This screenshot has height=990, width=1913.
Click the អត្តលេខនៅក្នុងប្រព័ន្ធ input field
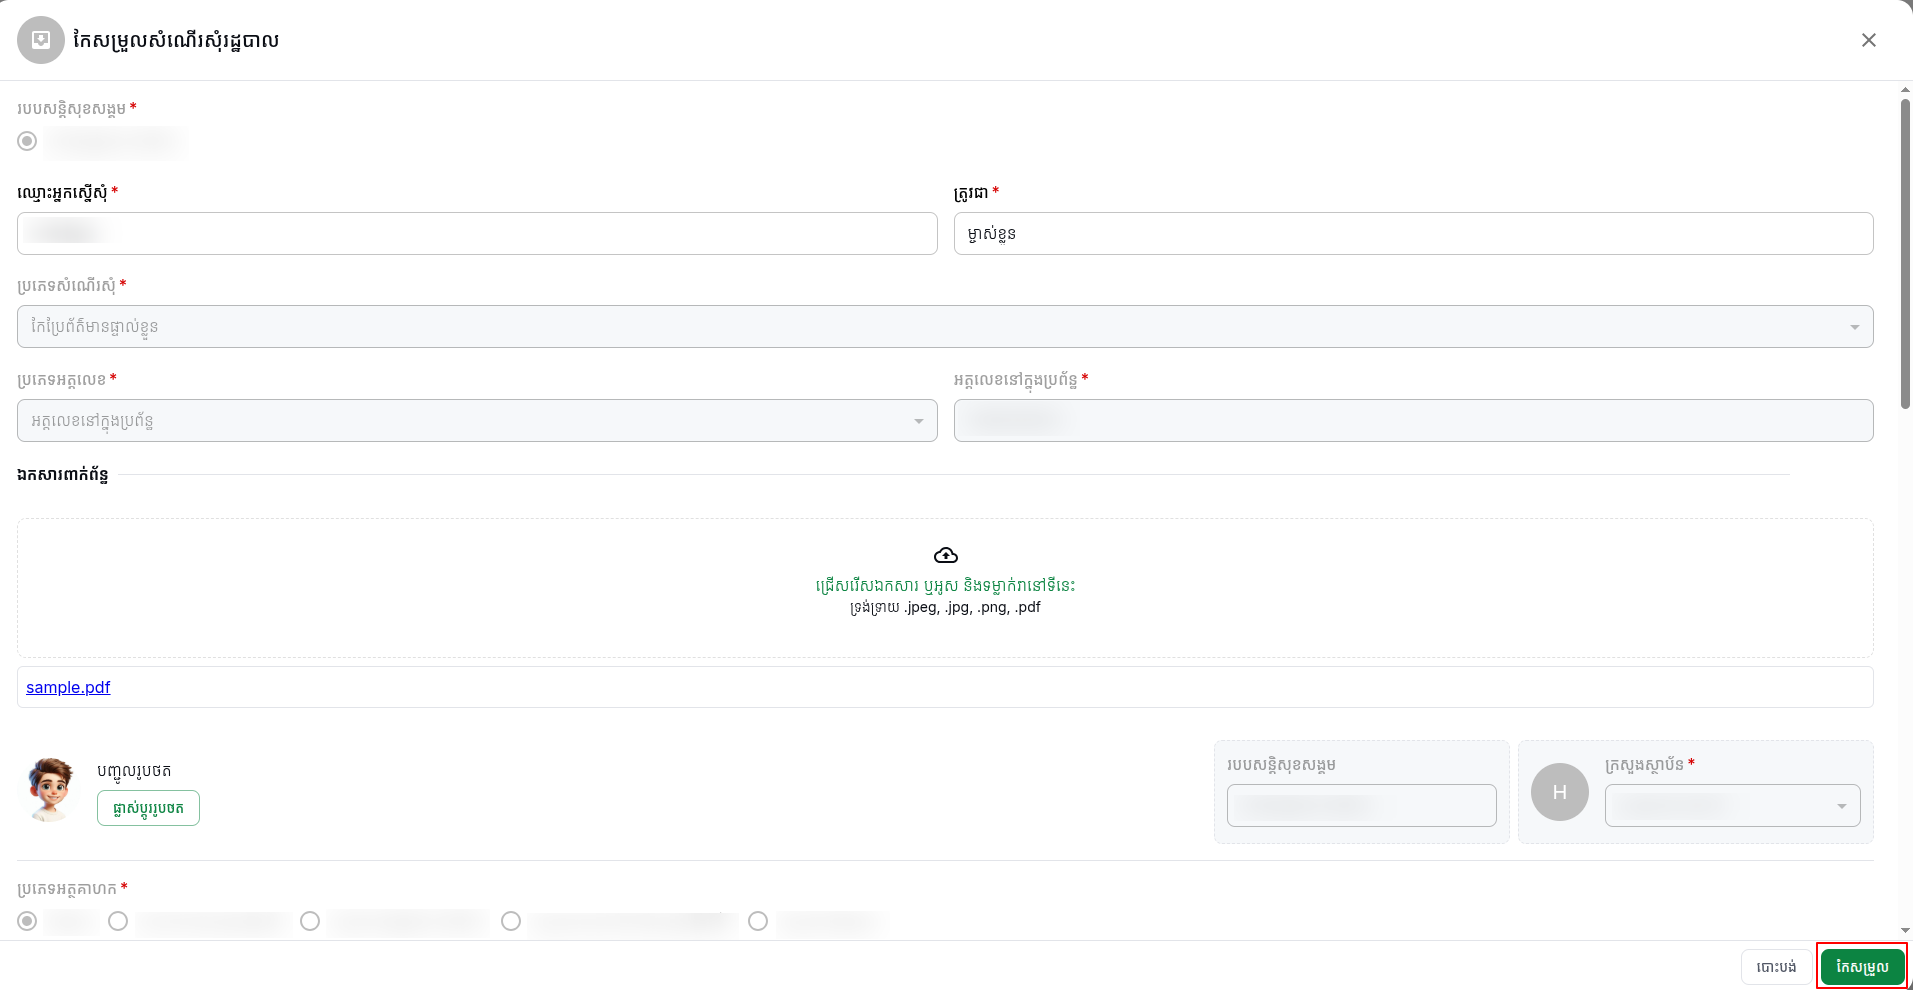[x=1413, y=421]
